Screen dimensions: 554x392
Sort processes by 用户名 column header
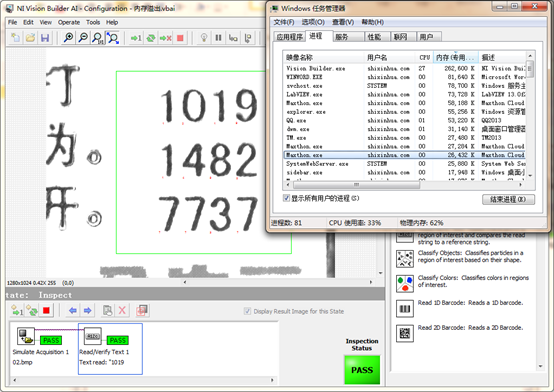(x=389, y=57)
